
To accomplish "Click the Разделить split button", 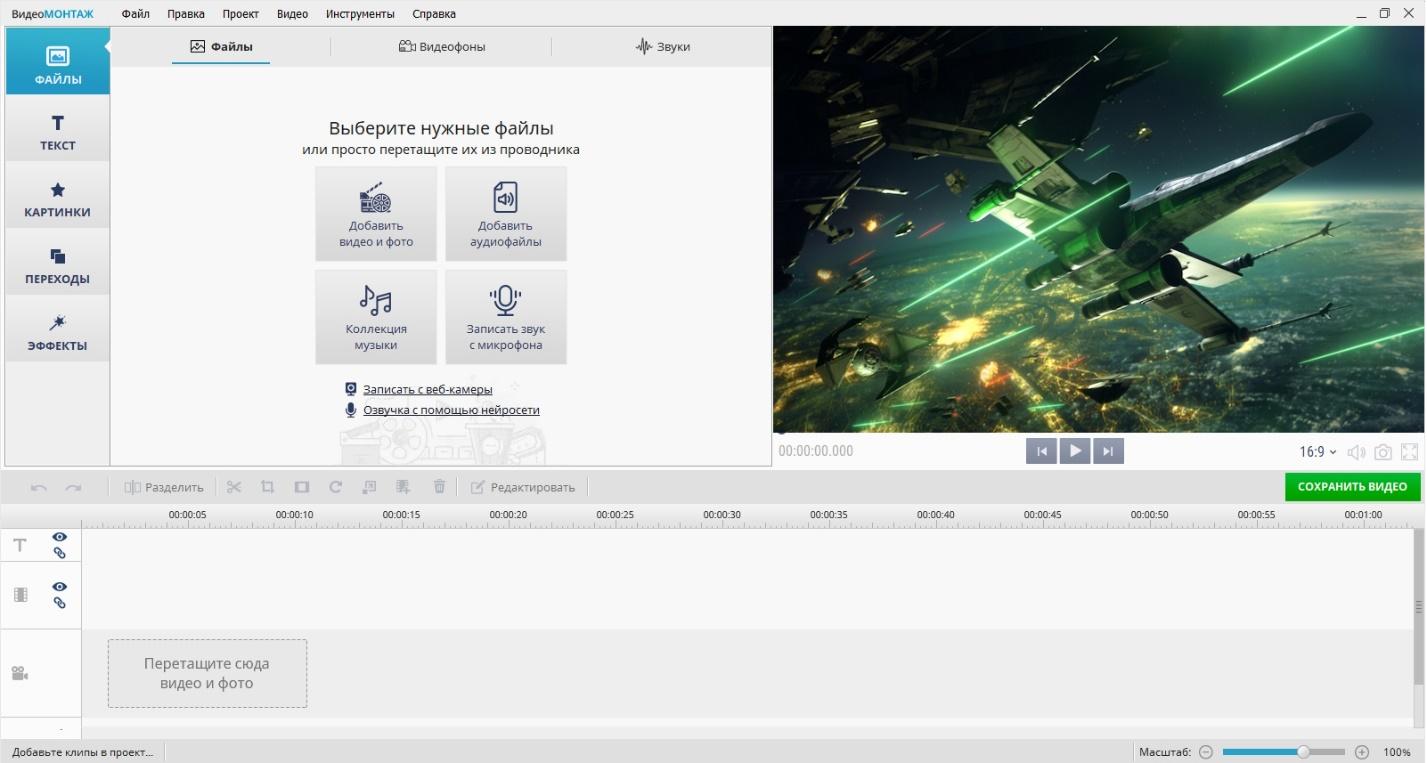I will point(164,487).
